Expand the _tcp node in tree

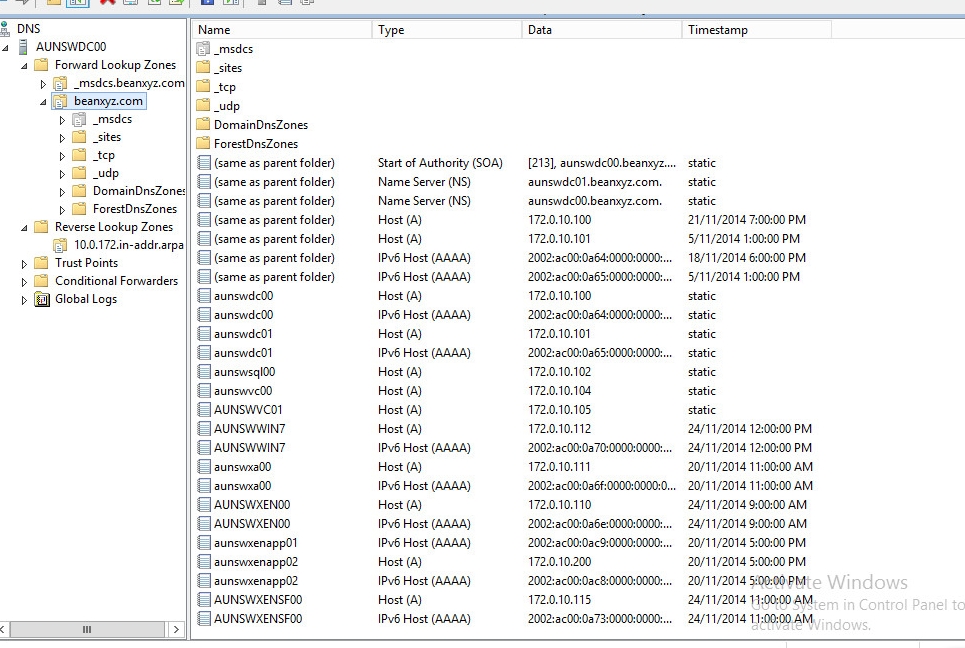click(62, 156)
